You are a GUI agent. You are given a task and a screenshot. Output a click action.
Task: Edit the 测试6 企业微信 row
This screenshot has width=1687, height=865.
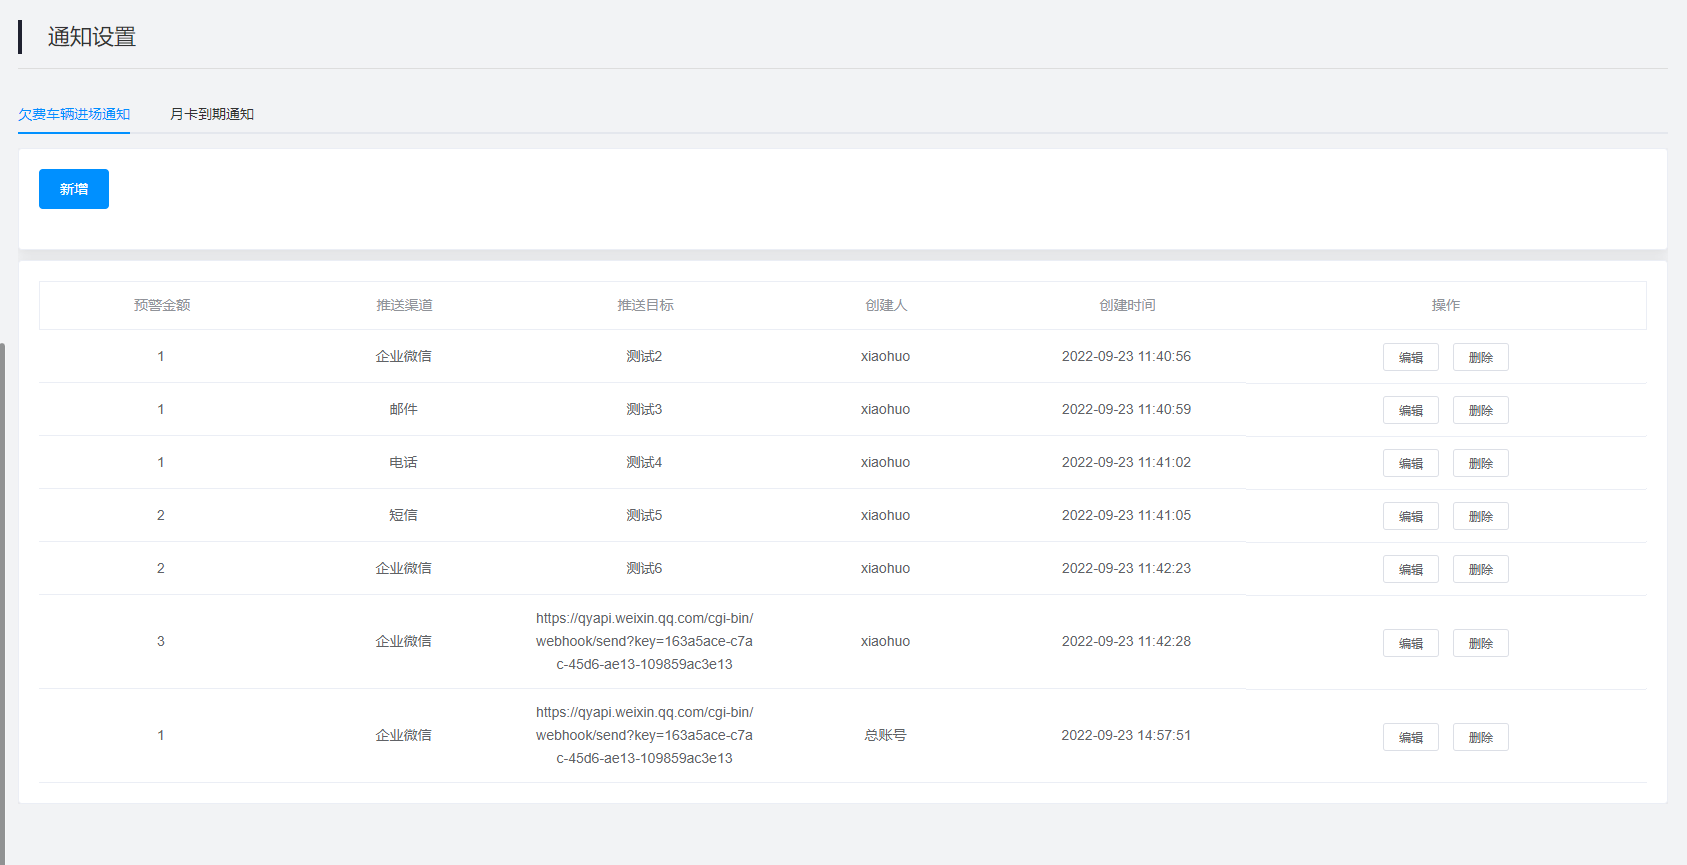1410,569
